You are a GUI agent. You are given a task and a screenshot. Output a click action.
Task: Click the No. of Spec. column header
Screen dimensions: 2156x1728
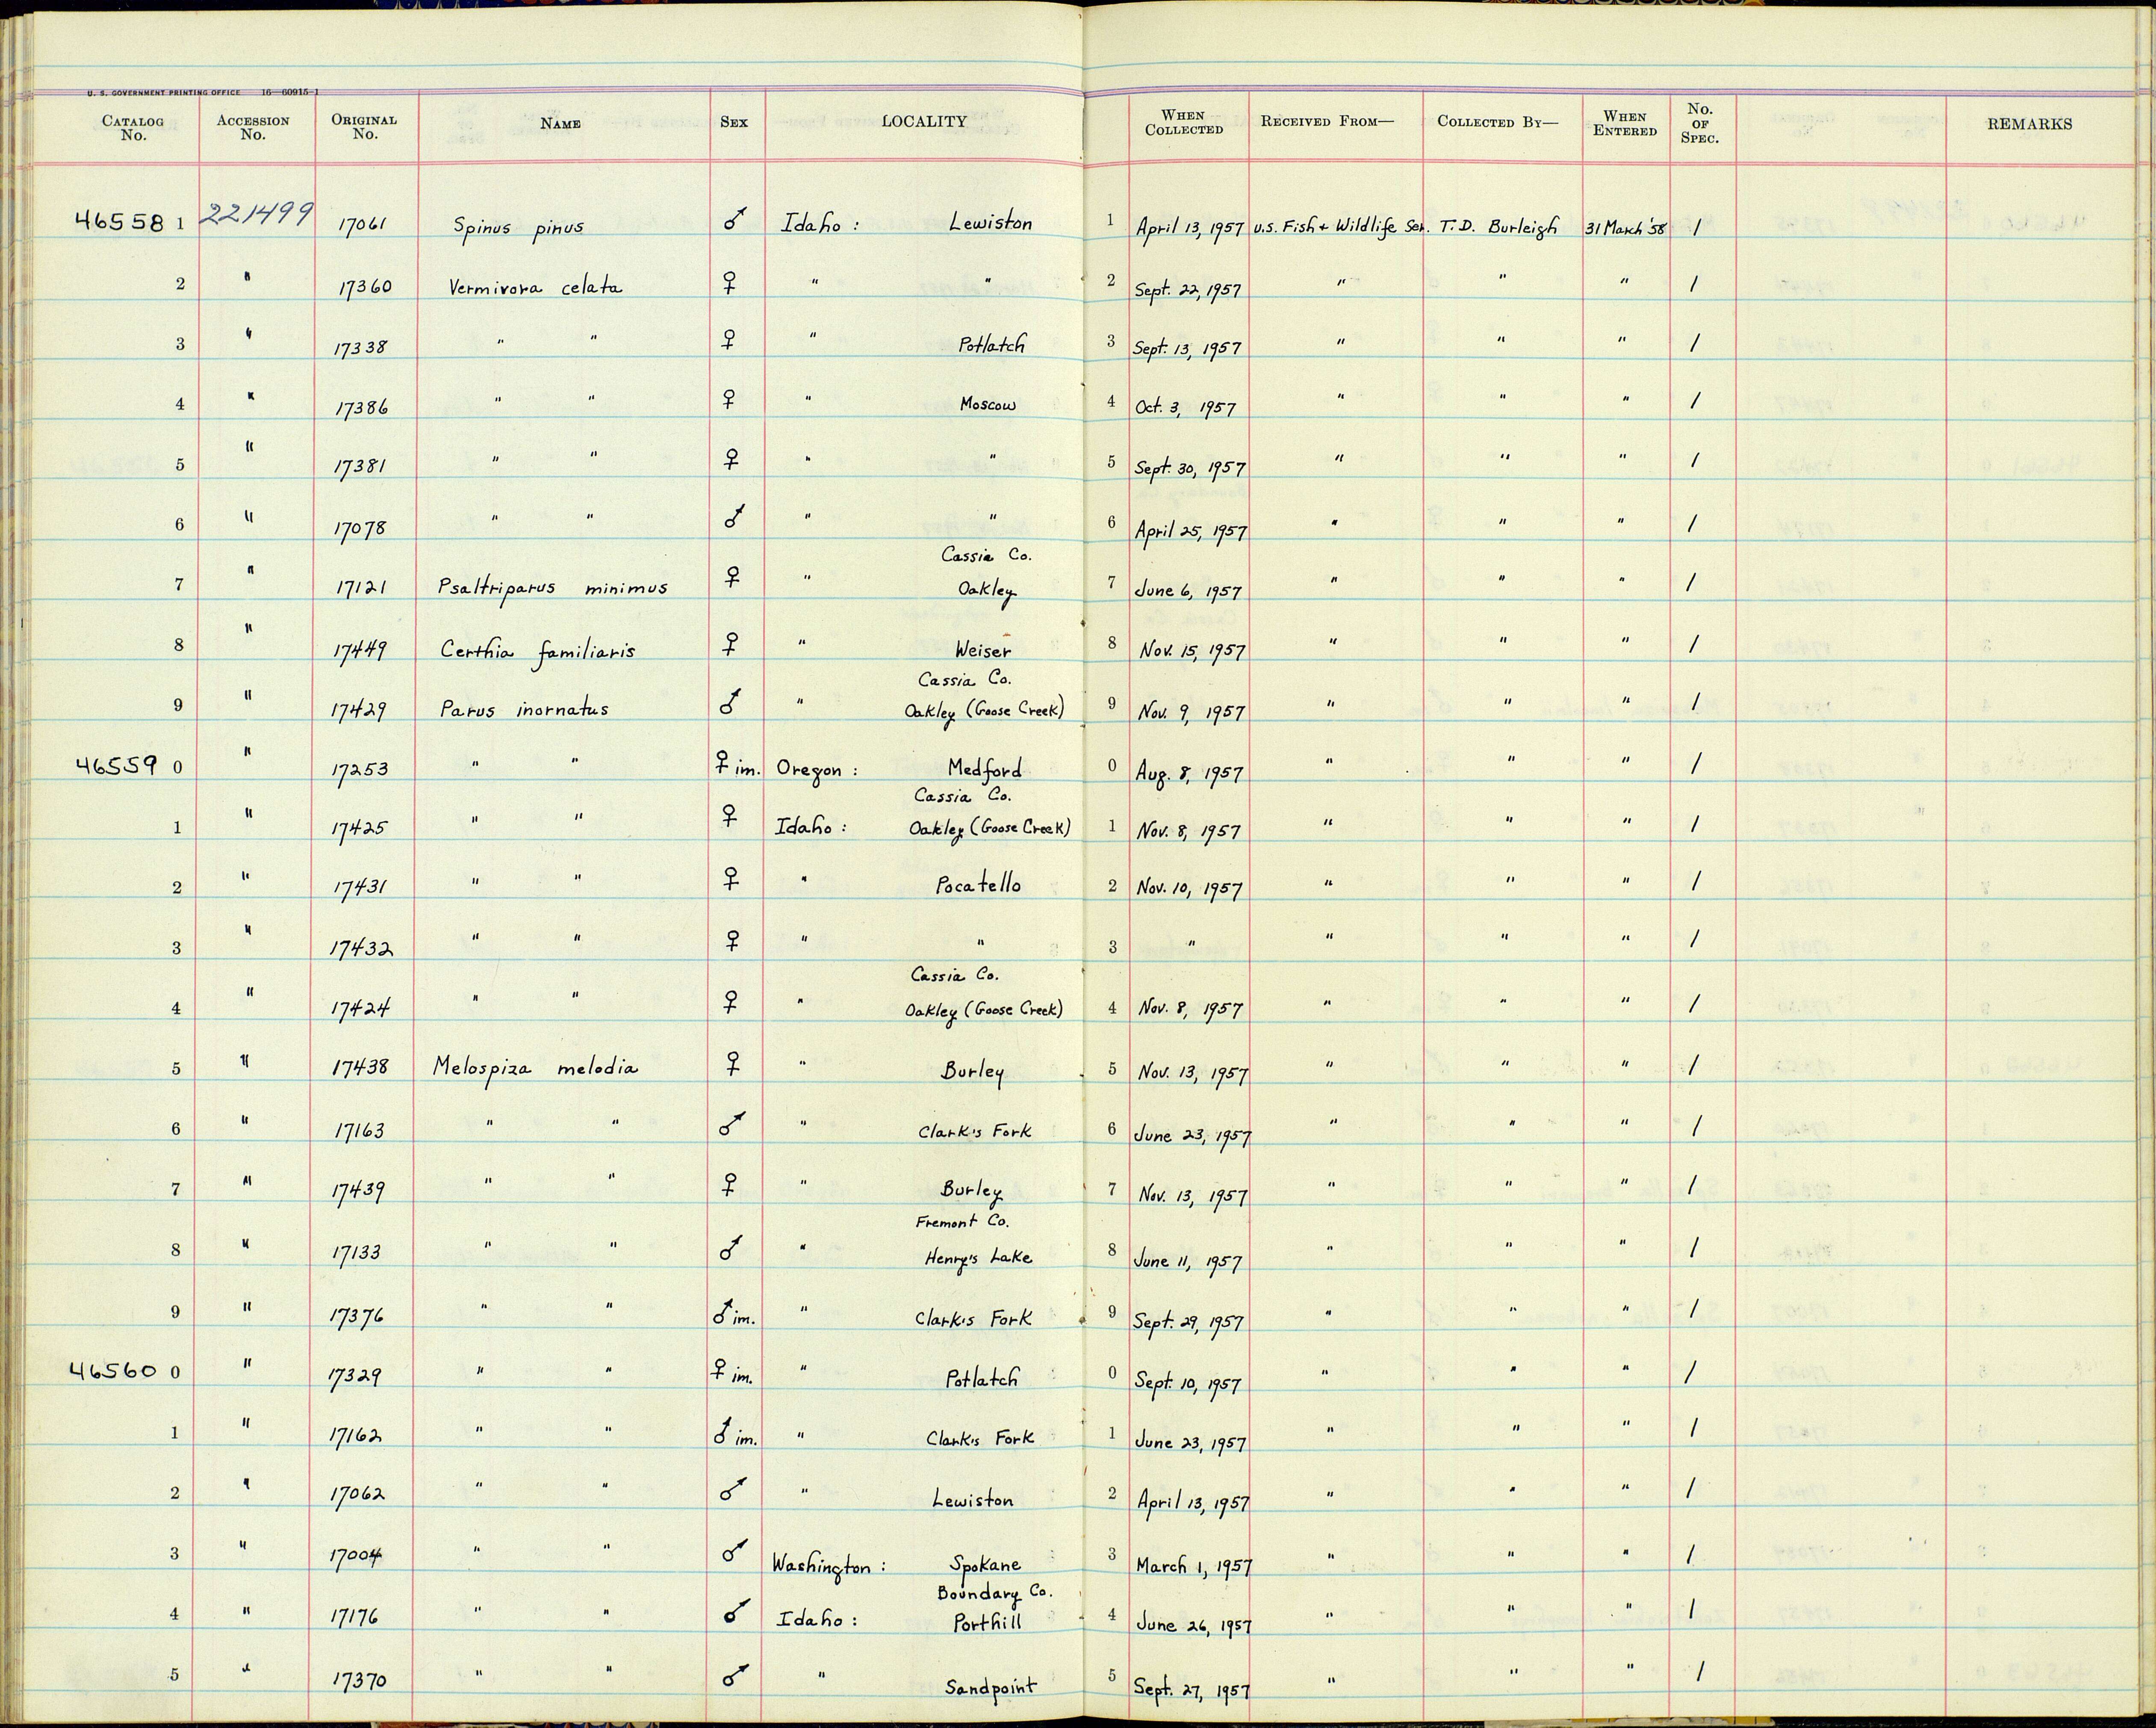1700,123
